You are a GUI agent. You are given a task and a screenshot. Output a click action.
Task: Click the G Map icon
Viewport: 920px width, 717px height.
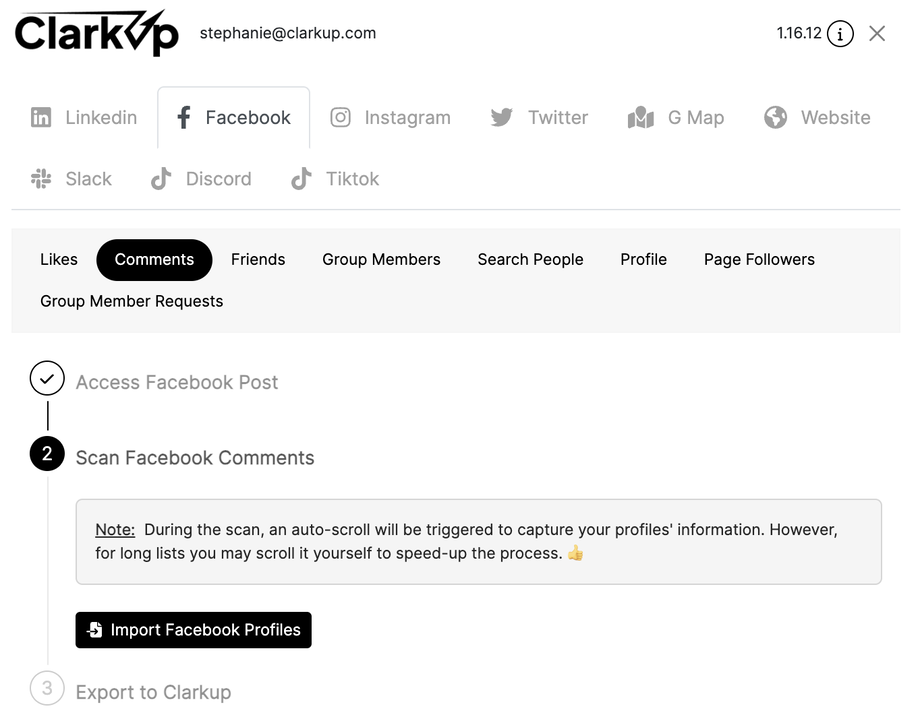point(641,118)
